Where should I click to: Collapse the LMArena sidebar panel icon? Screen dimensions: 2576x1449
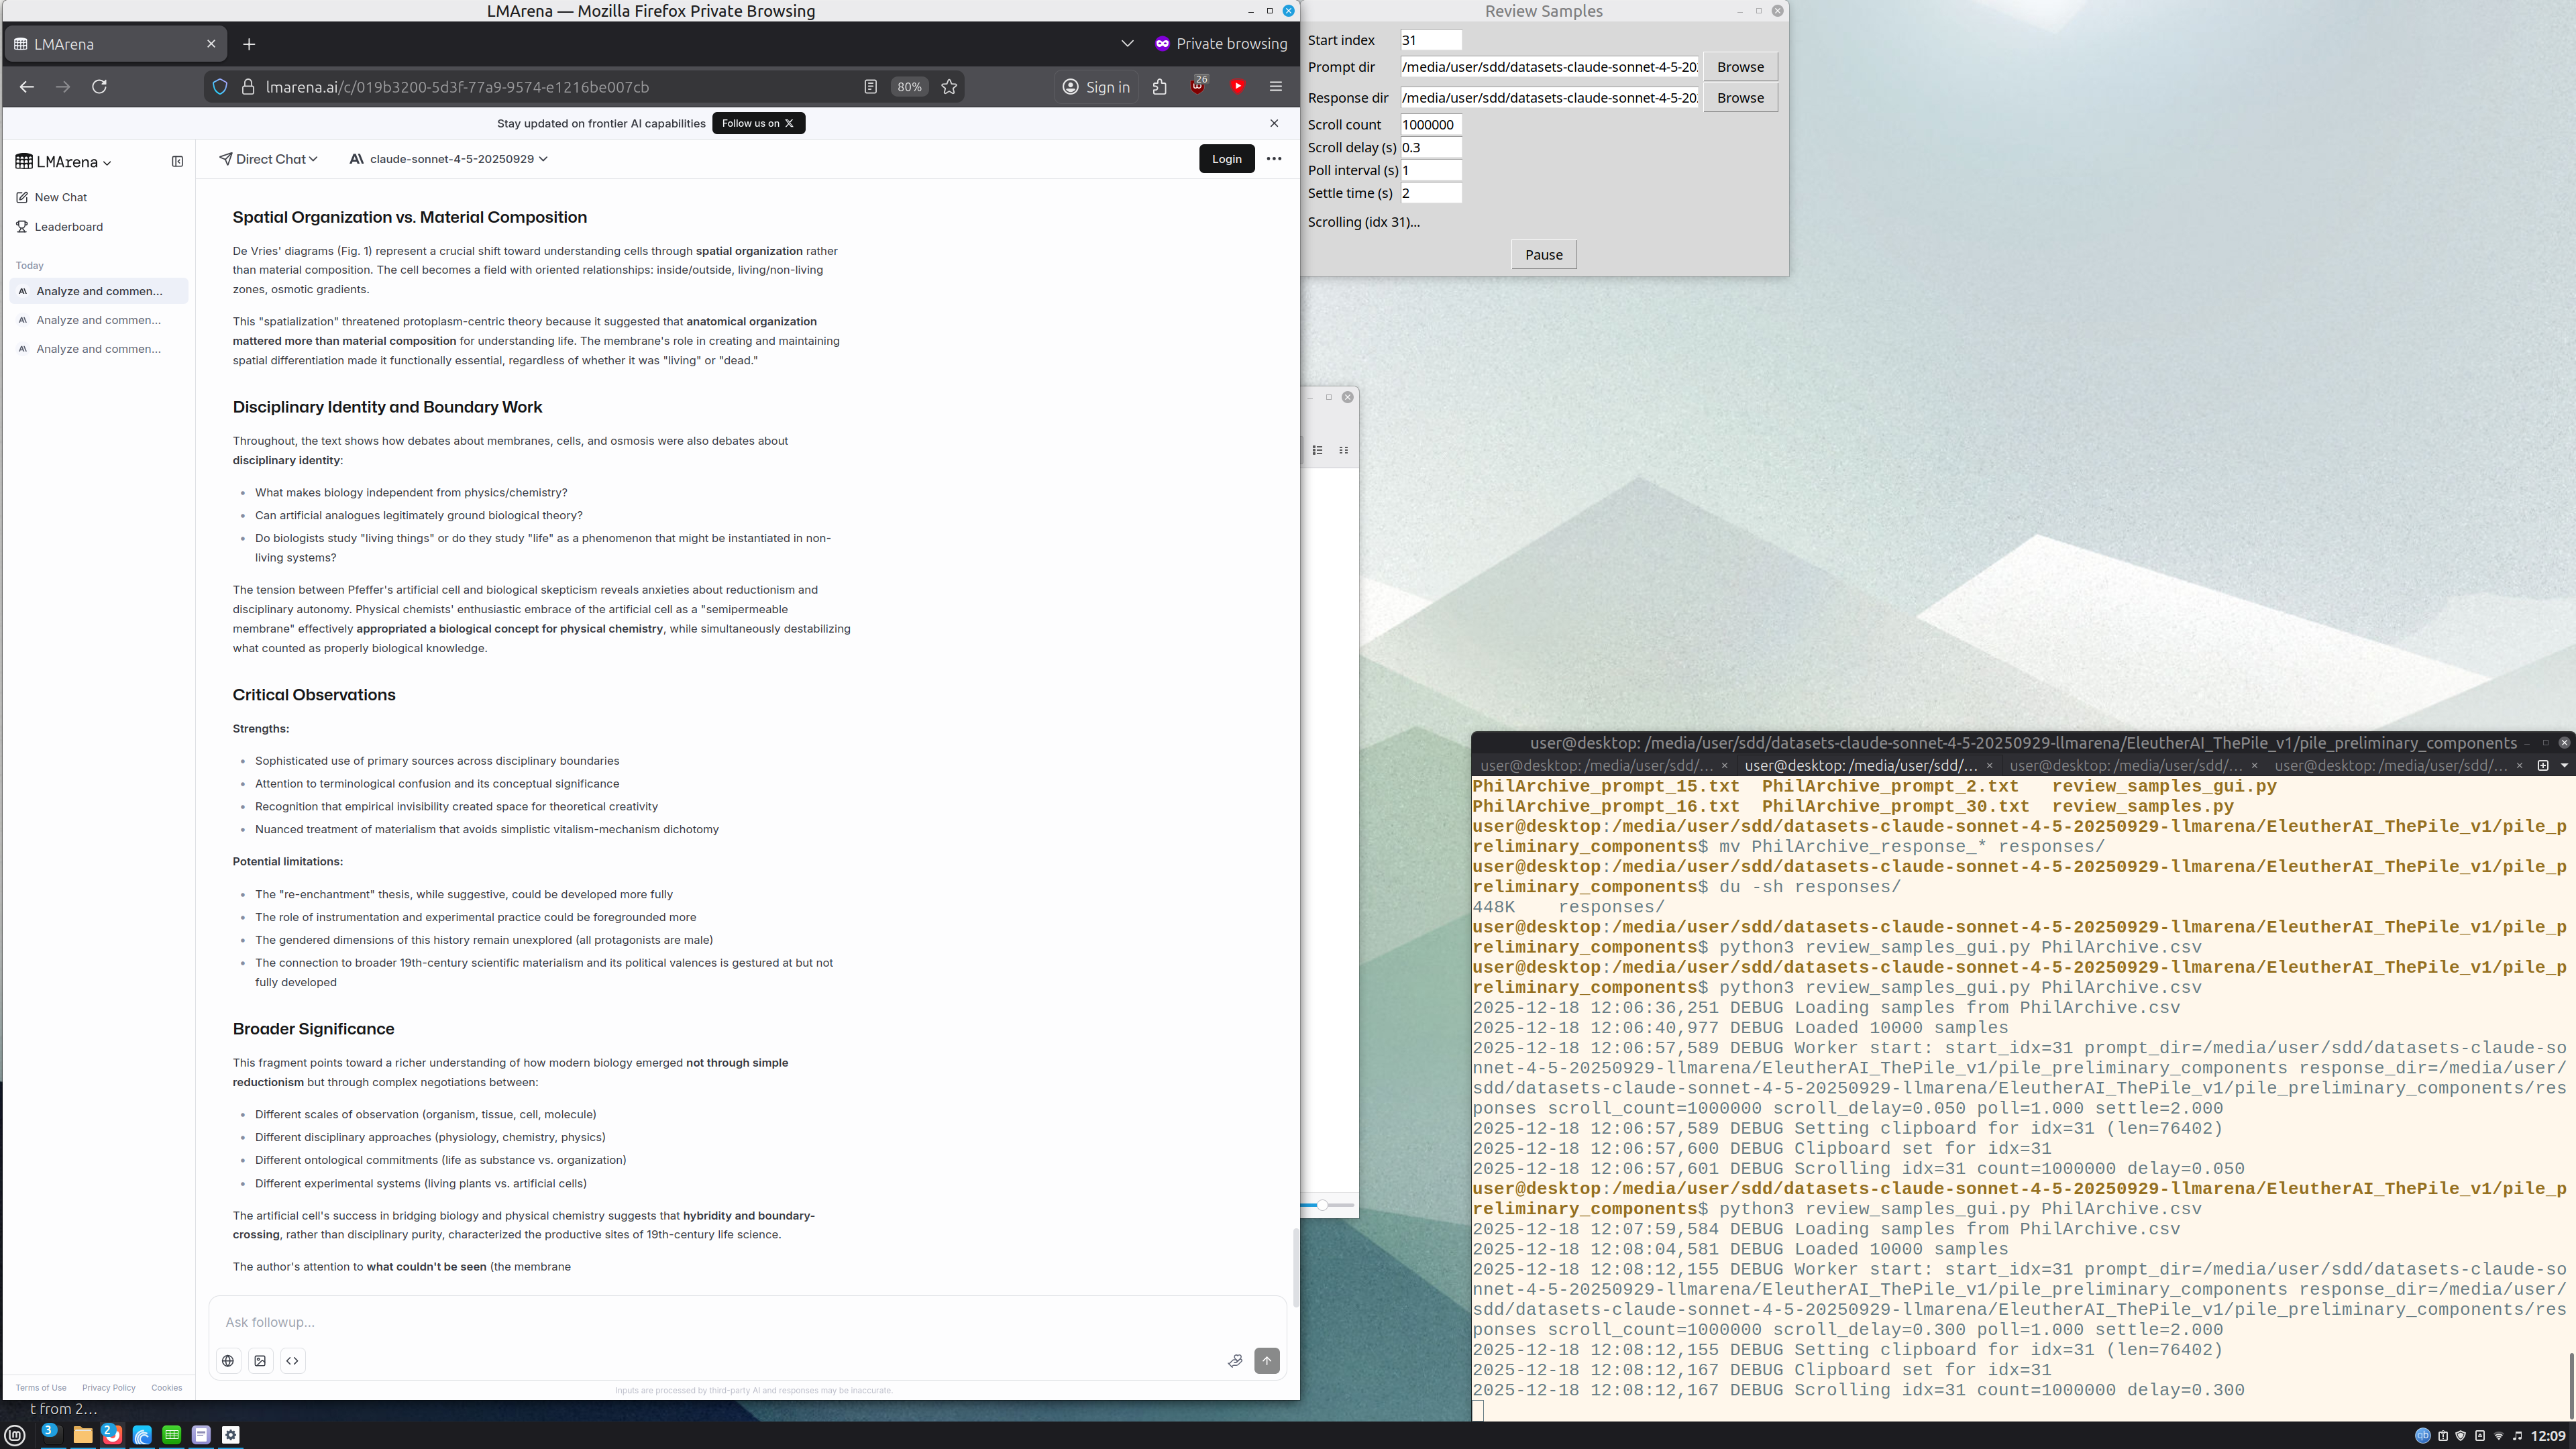[177, 161]
